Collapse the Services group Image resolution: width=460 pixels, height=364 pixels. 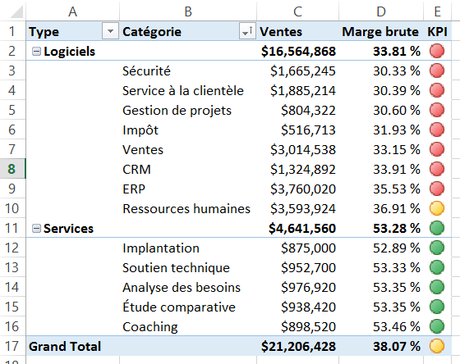(36, 228)
